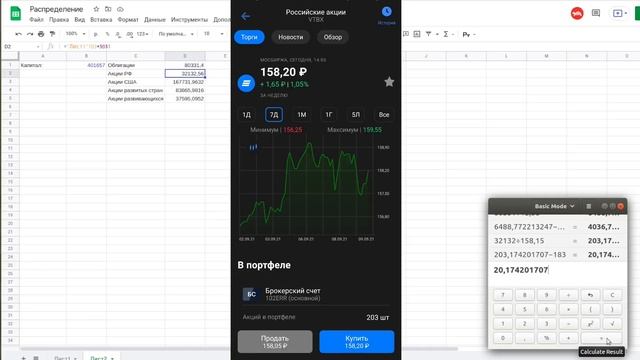The width and height of the screenshot is (640, 360).
Task: Open the Правка menu
Action: [x=59, y=20]
